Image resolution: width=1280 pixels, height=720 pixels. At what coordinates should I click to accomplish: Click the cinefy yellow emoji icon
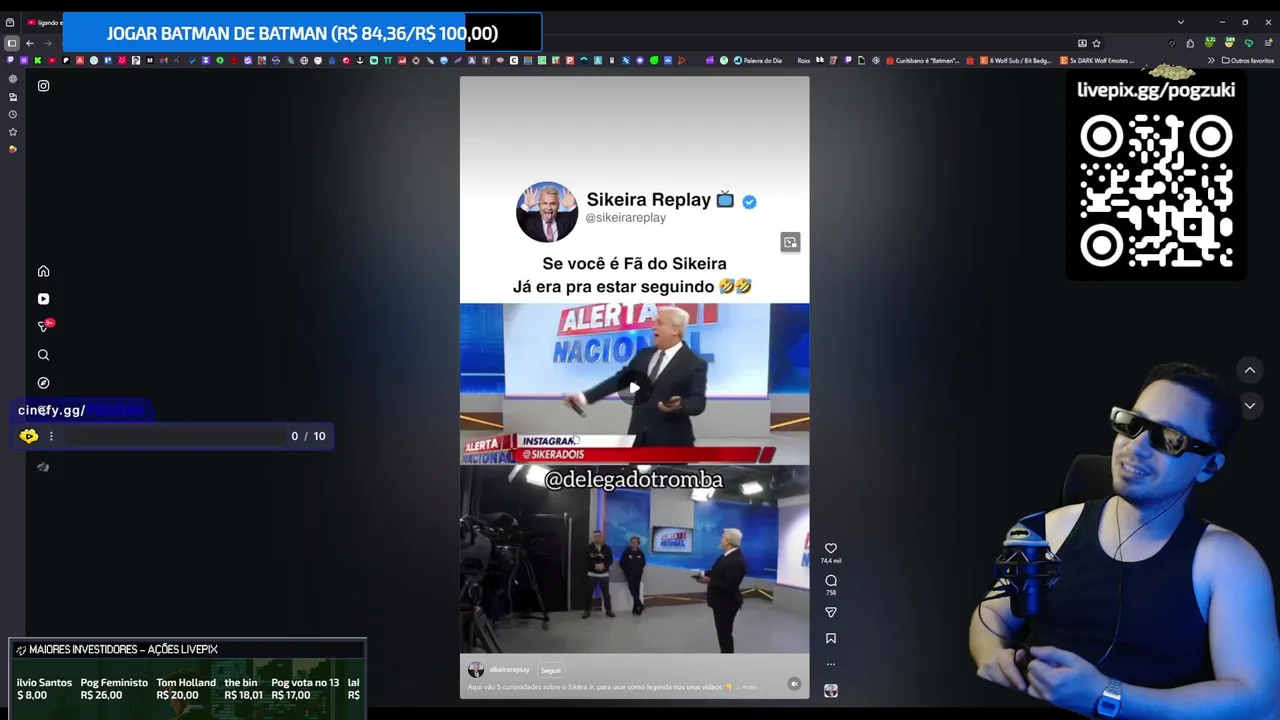coord(29,436)
